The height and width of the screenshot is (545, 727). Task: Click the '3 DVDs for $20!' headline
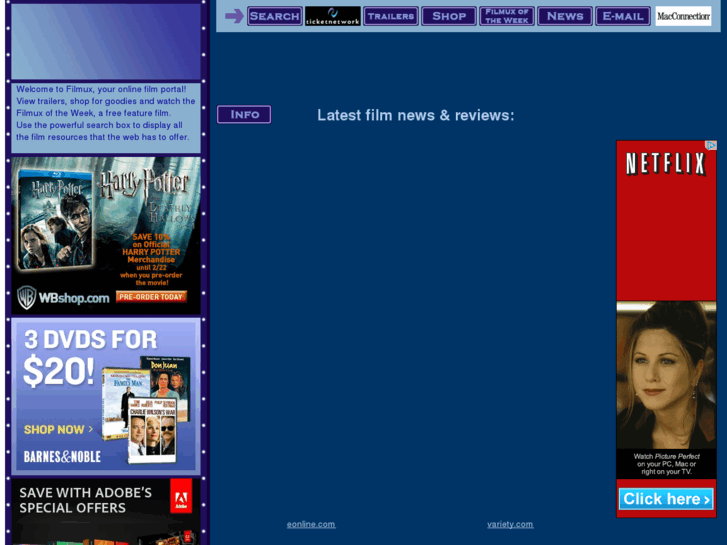[90, 358]
